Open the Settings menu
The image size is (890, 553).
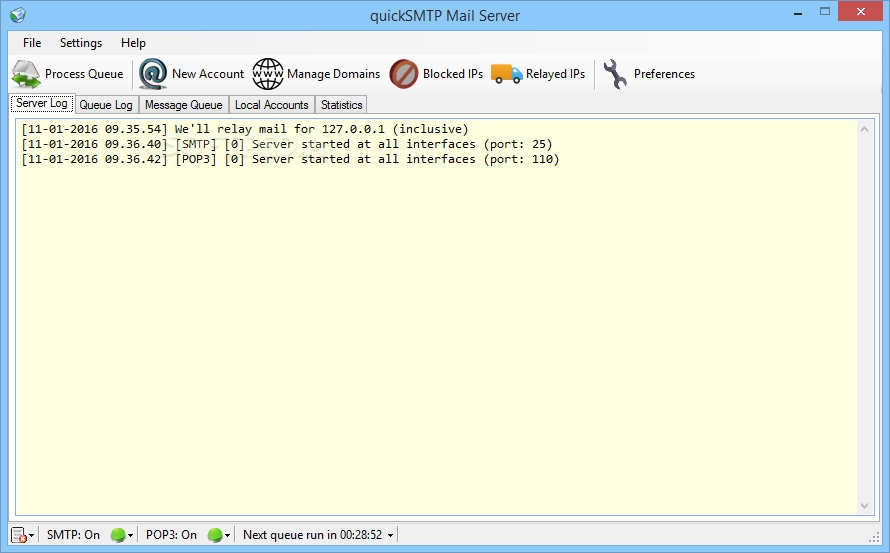coord(81,43)
